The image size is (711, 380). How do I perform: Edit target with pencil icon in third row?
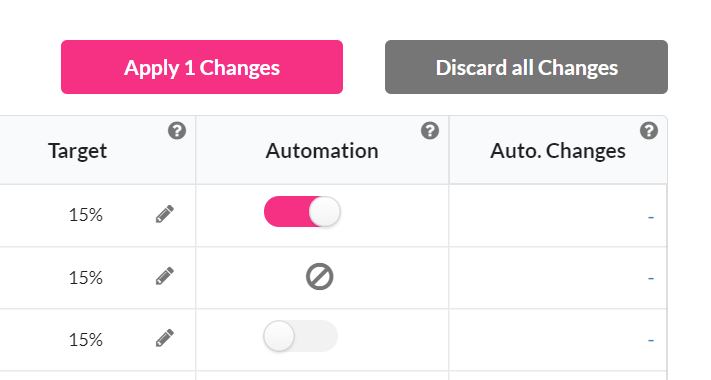(x=165, y=338)
